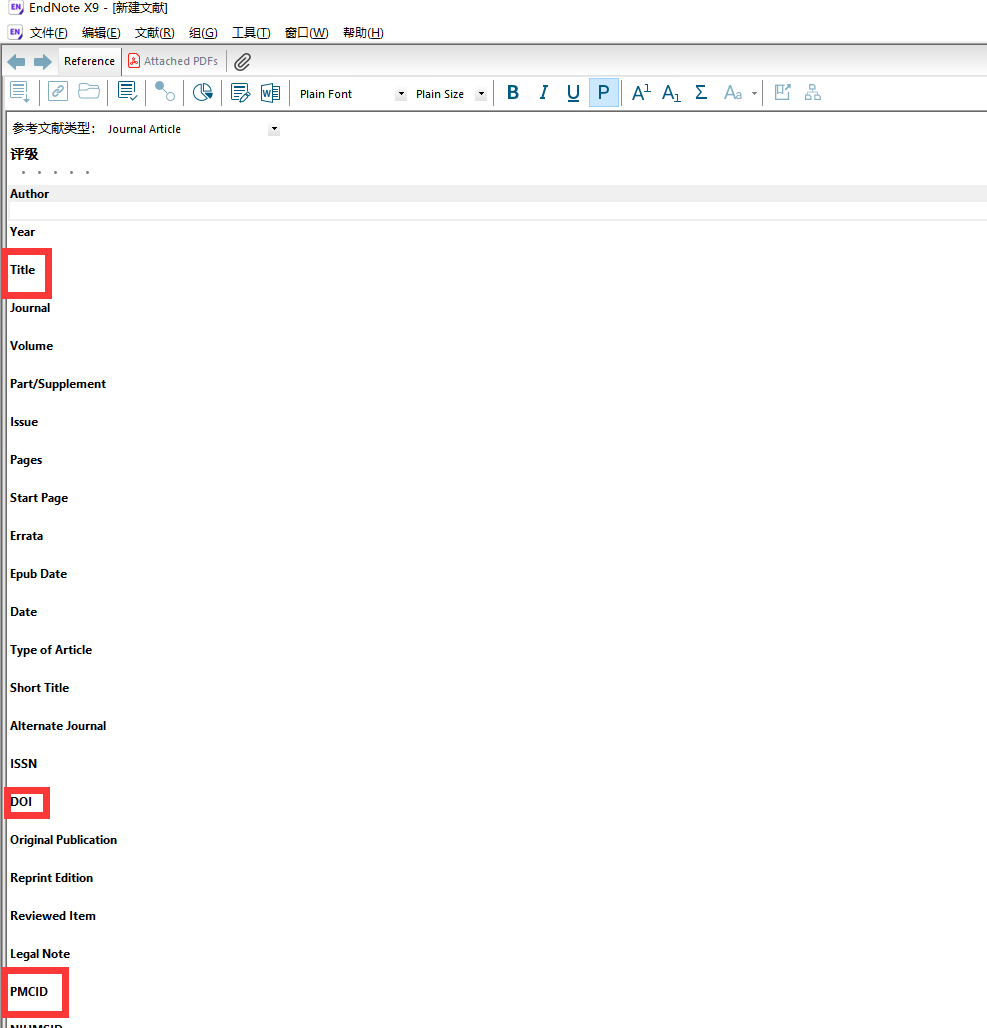Click the paperclip attach file icon
987x1028 pixels.
point(243,62)
